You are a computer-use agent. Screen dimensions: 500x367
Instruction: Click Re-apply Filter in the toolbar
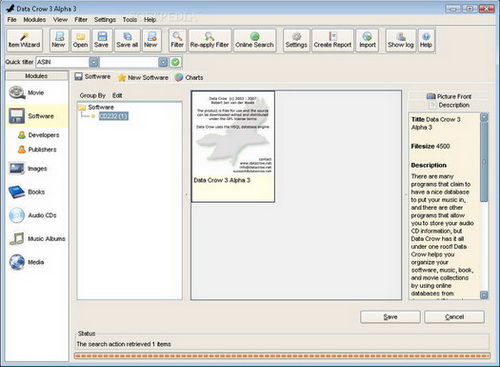click(x=209, y=40)
